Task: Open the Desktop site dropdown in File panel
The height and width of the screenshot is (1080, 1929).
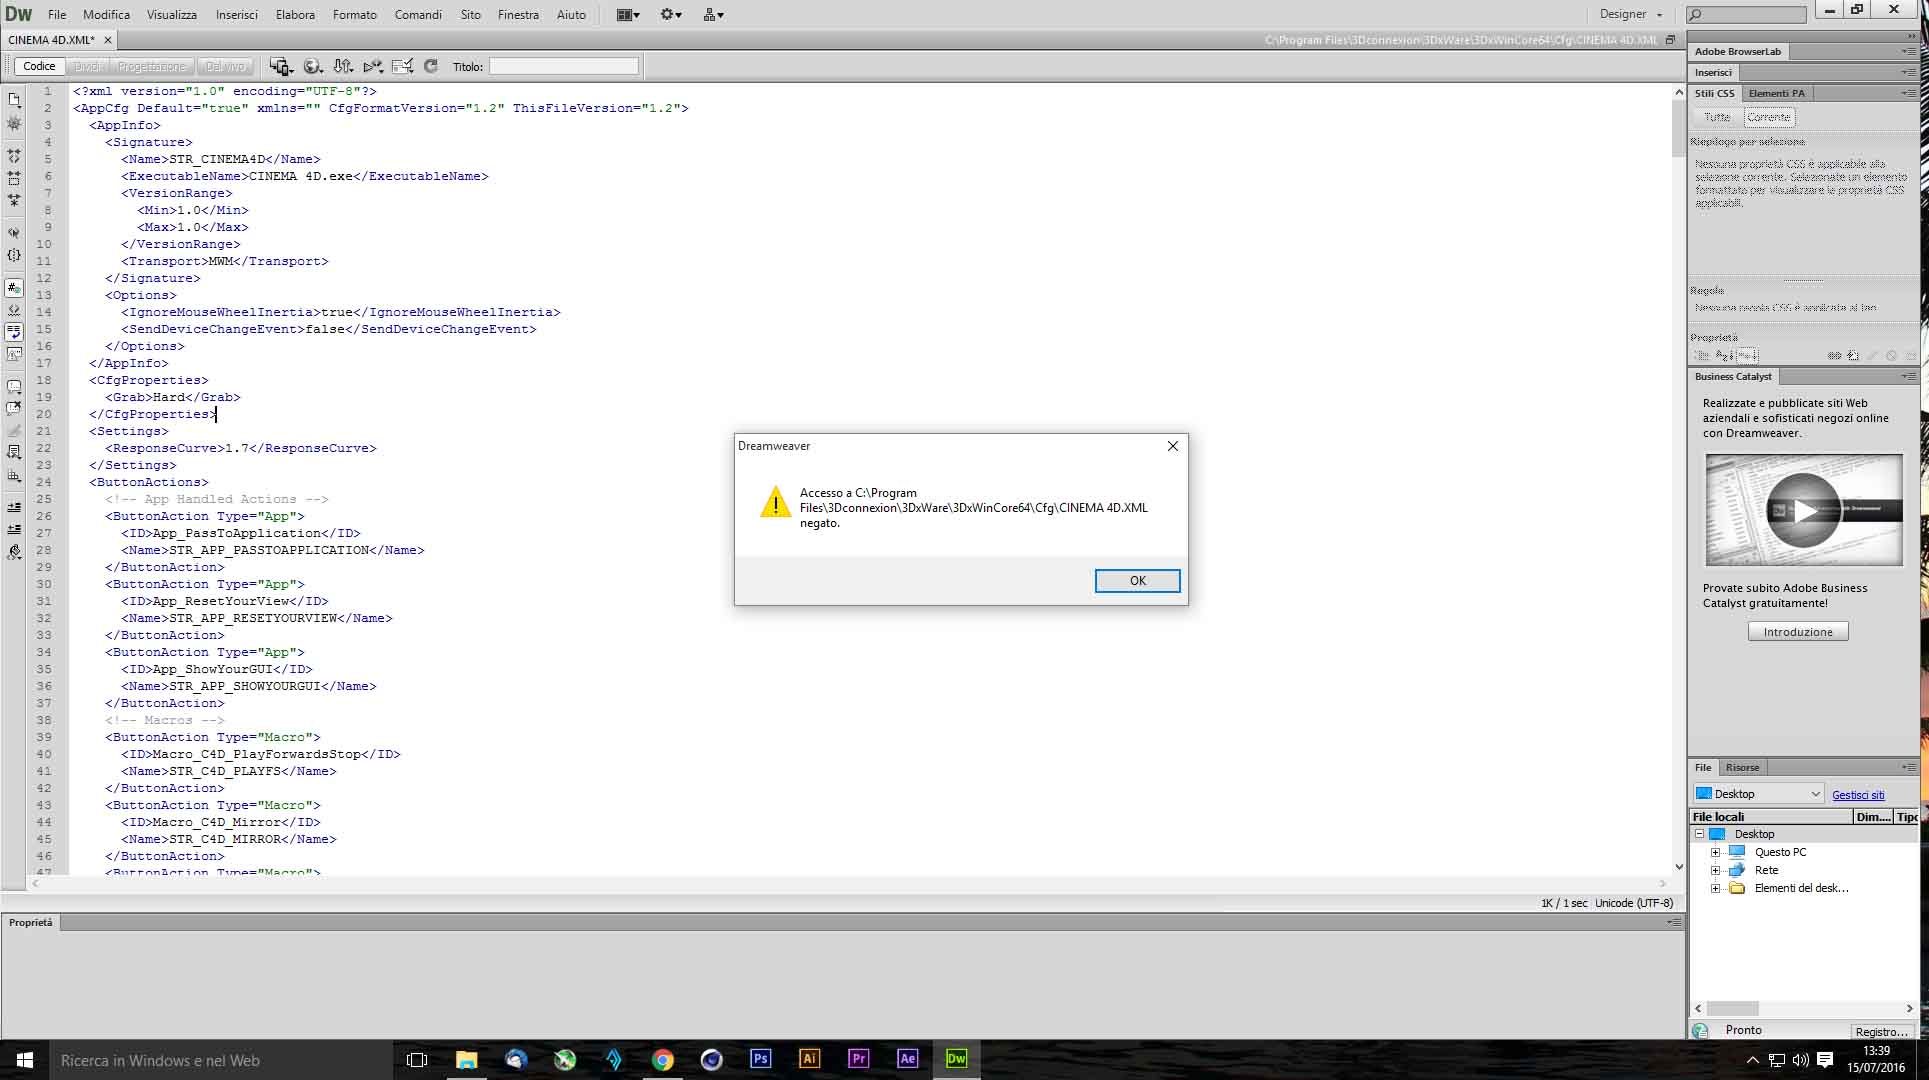Action: (1759, 794)
